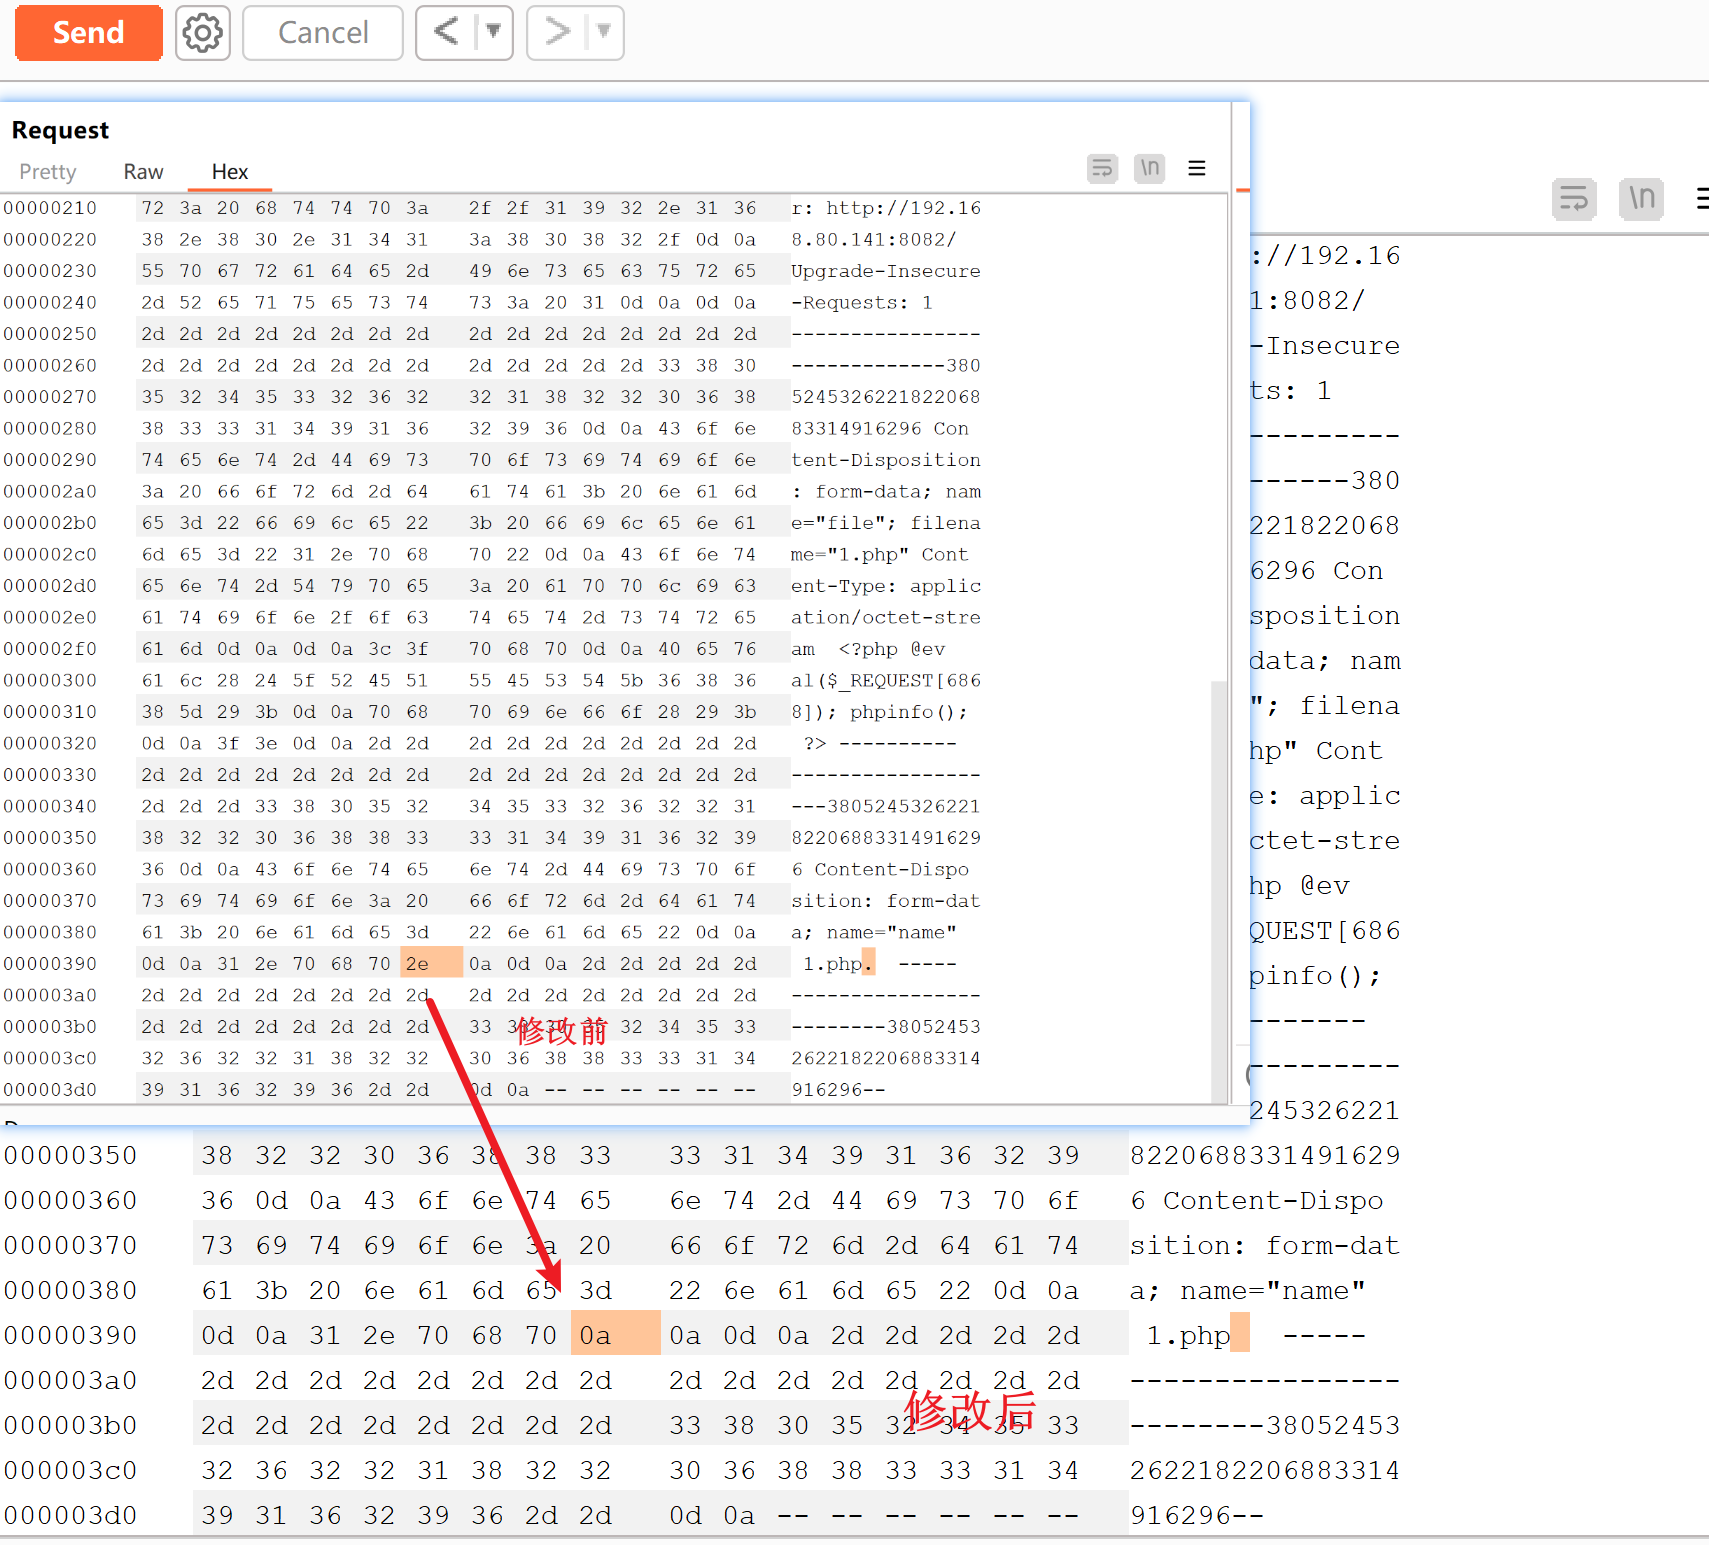Click ASCII text 'e="file"; filena'
Image resolution: width=1709 pixels, height=1545 pixels.
pos(886,523)
